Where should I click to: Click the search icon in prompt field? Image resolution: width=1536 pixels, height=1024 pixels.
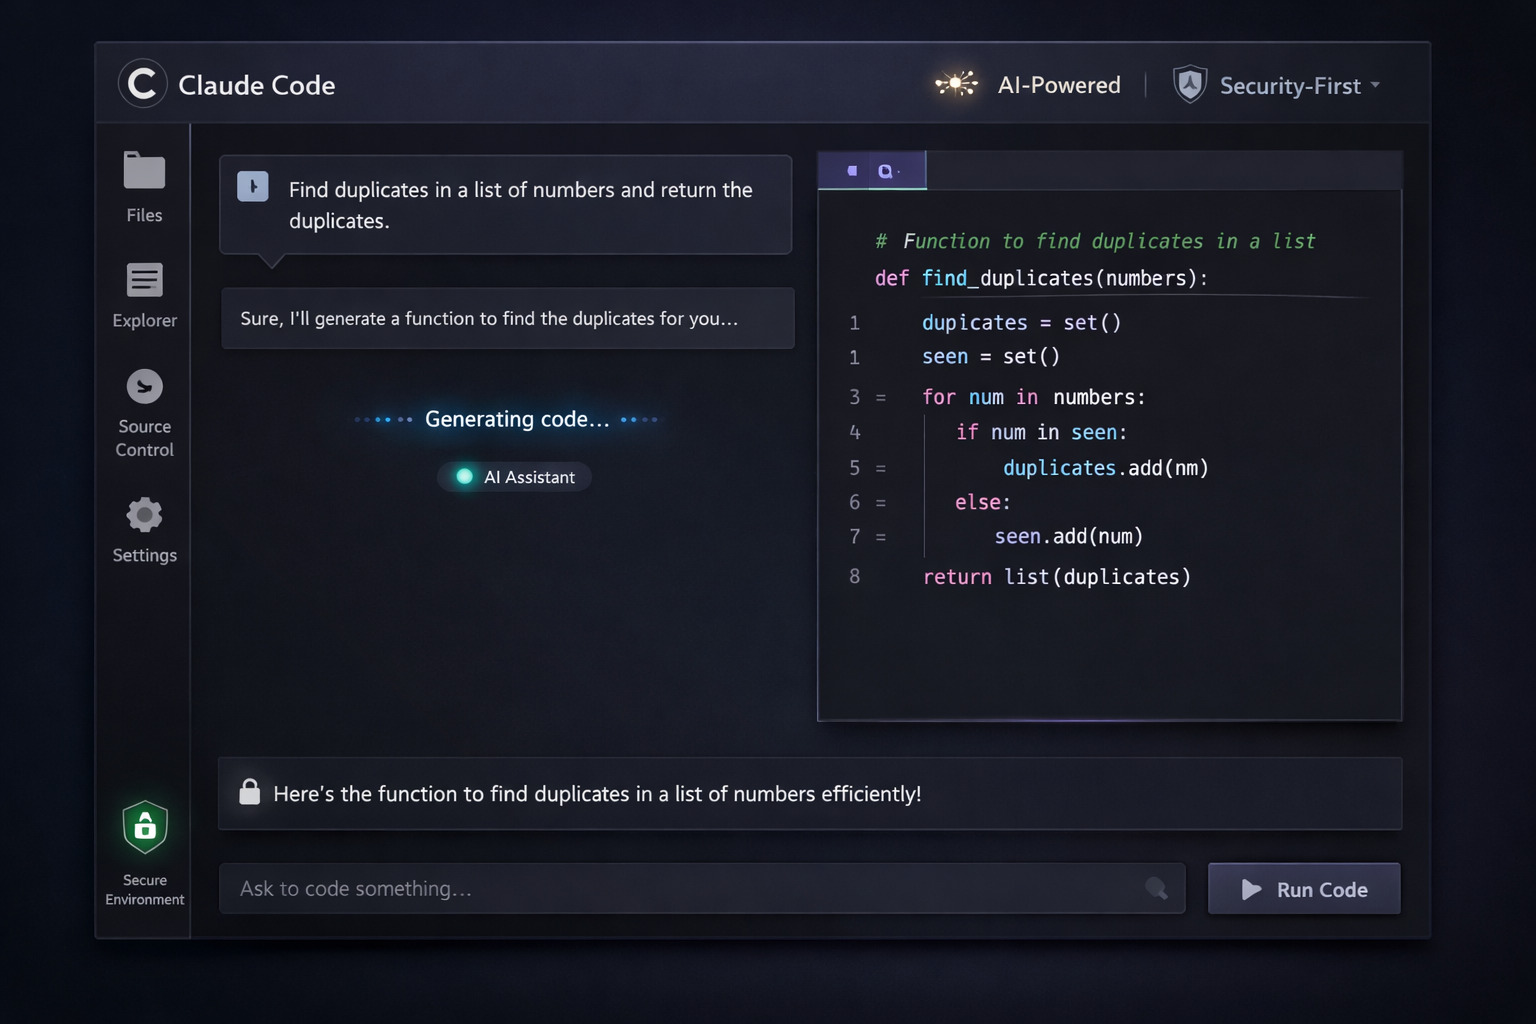pyautogui.click(x=1156, y=888)
